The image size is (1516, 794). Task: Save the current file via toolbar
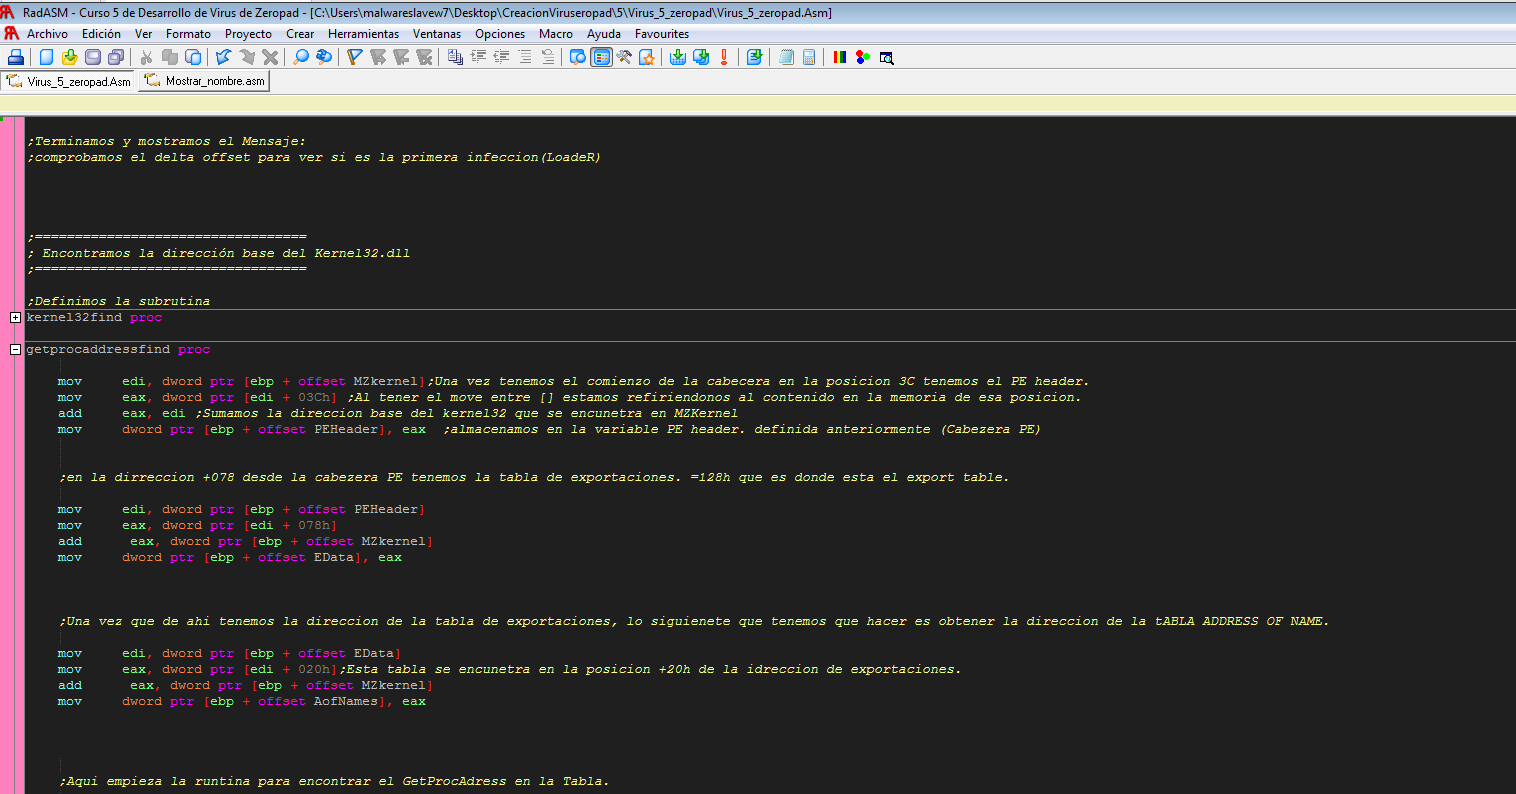click(x=93, y=57)
